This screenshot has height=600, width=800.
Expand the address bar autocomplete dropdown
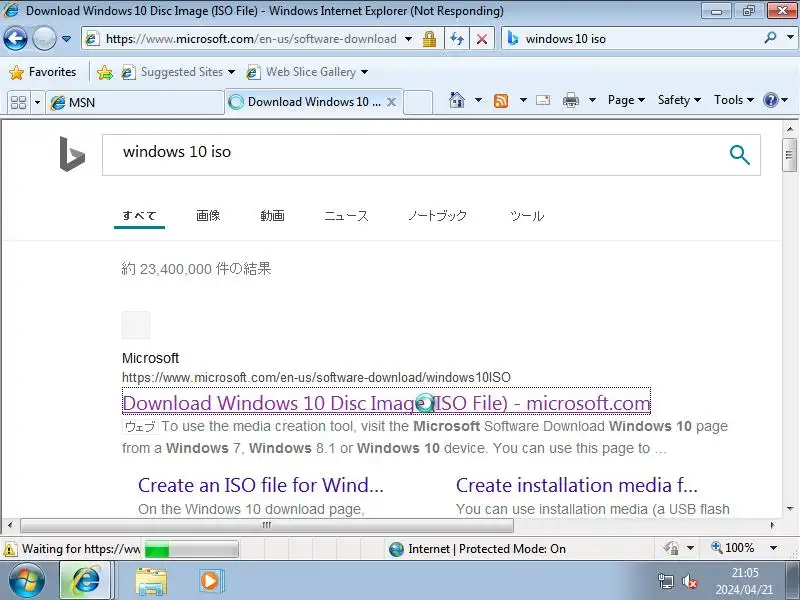pos(408,39)
